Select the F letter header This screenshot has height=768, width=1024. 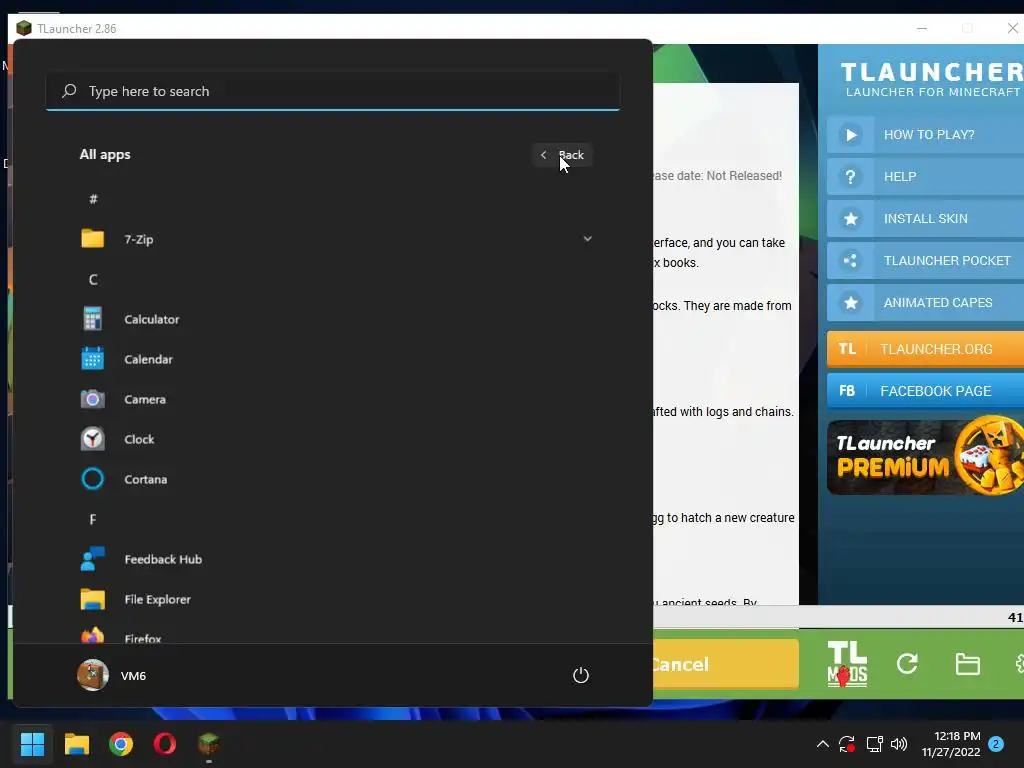coord(93,519)
